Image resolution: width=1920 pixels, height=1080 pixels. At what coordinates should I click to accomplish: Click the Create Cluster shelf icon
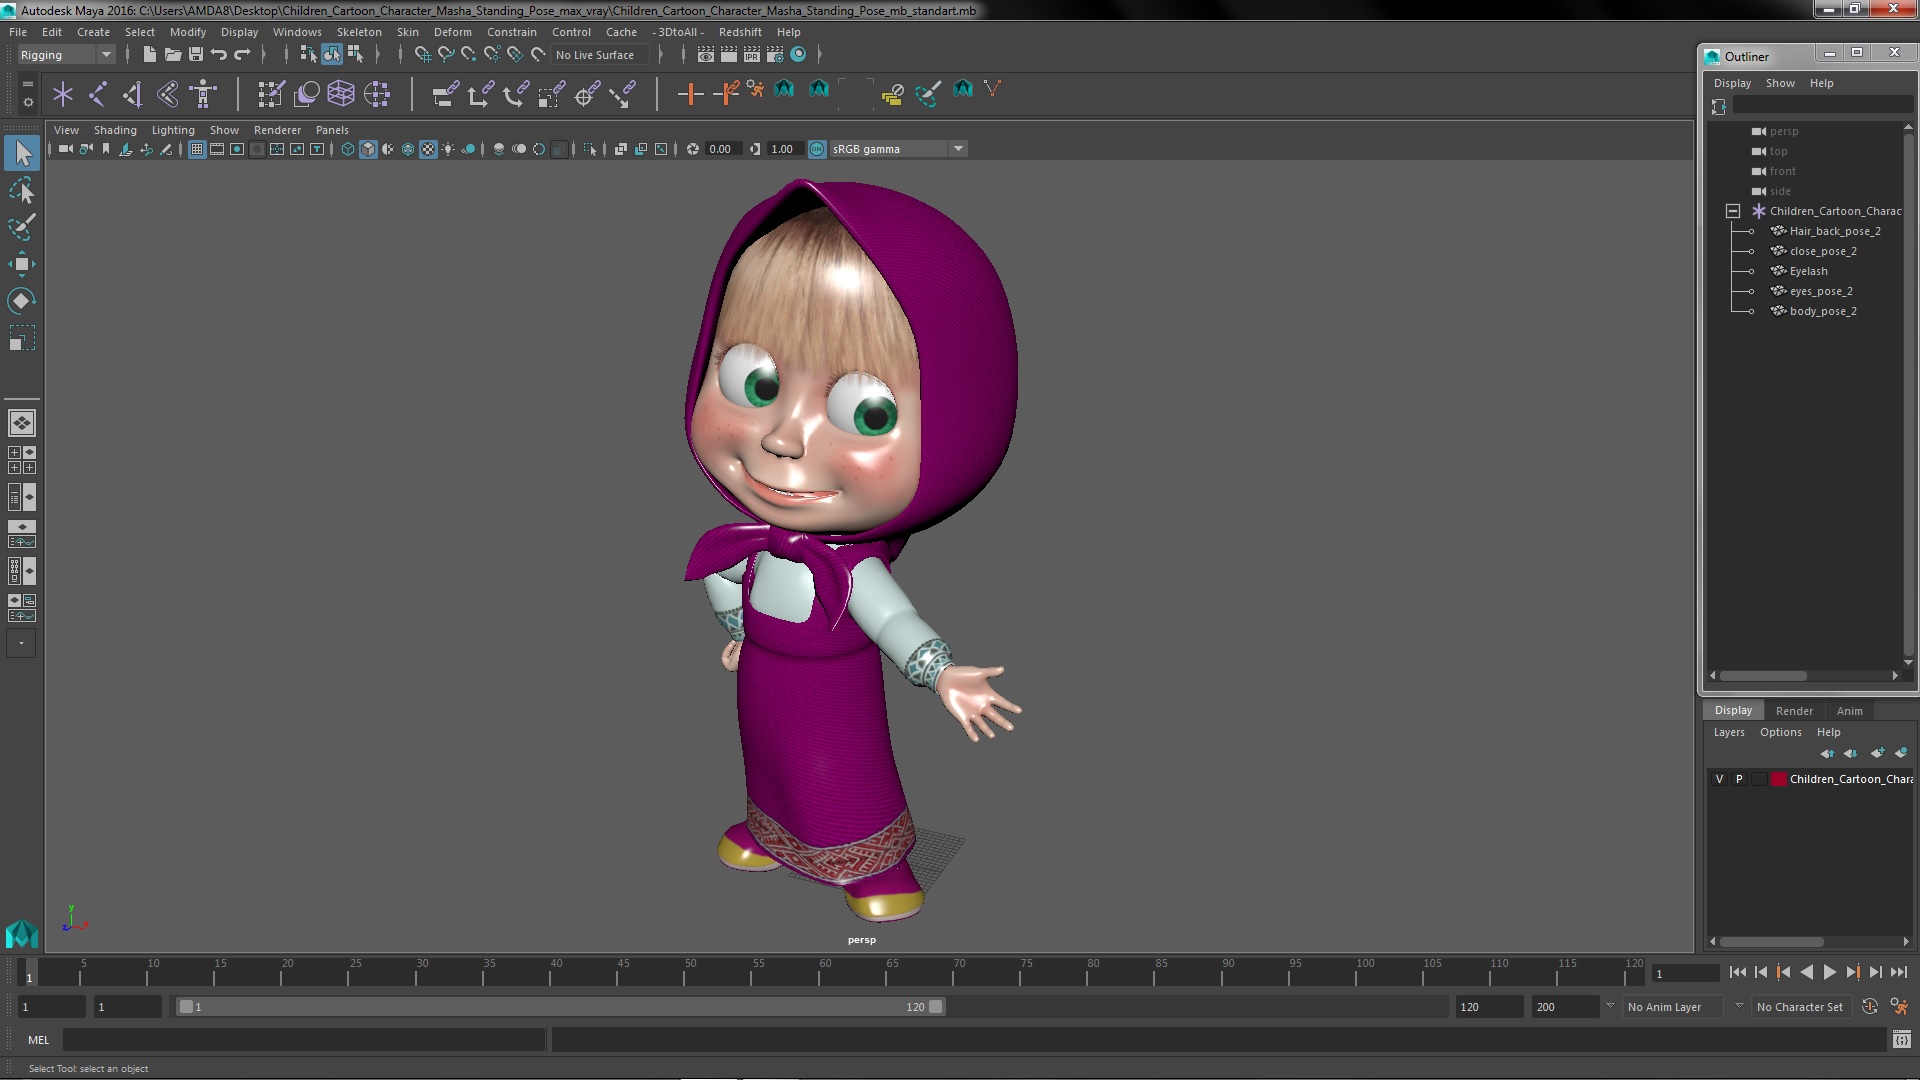pyautogui.click(x=376, y=94)
